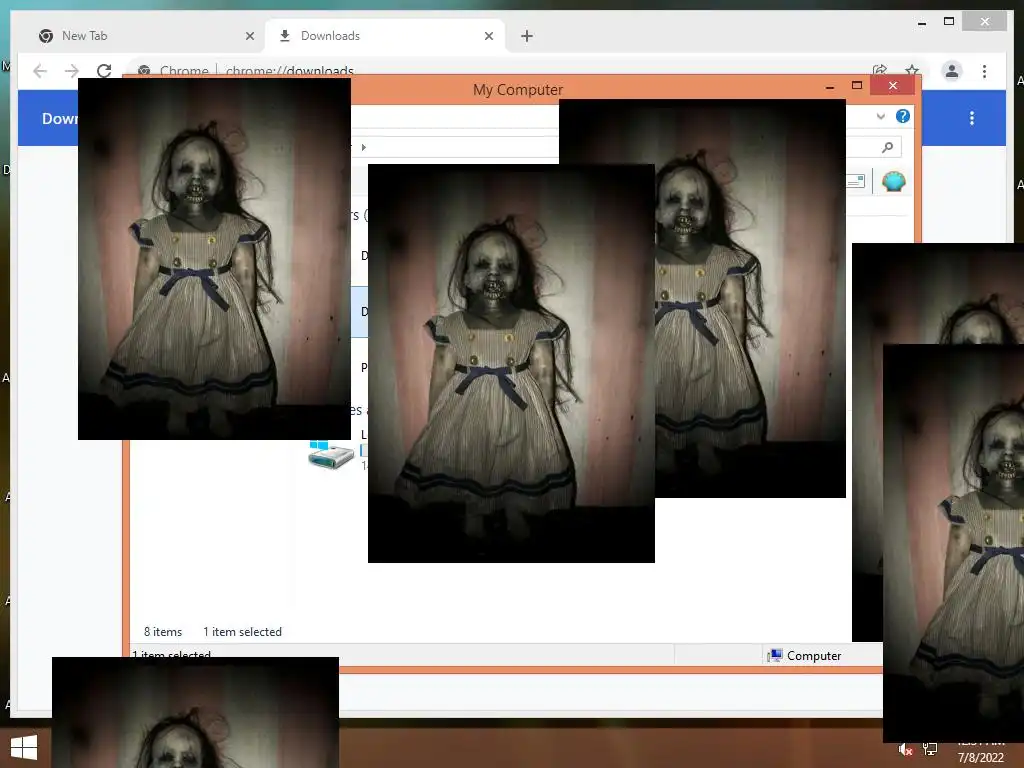Maximize the My Computer window

857,86
